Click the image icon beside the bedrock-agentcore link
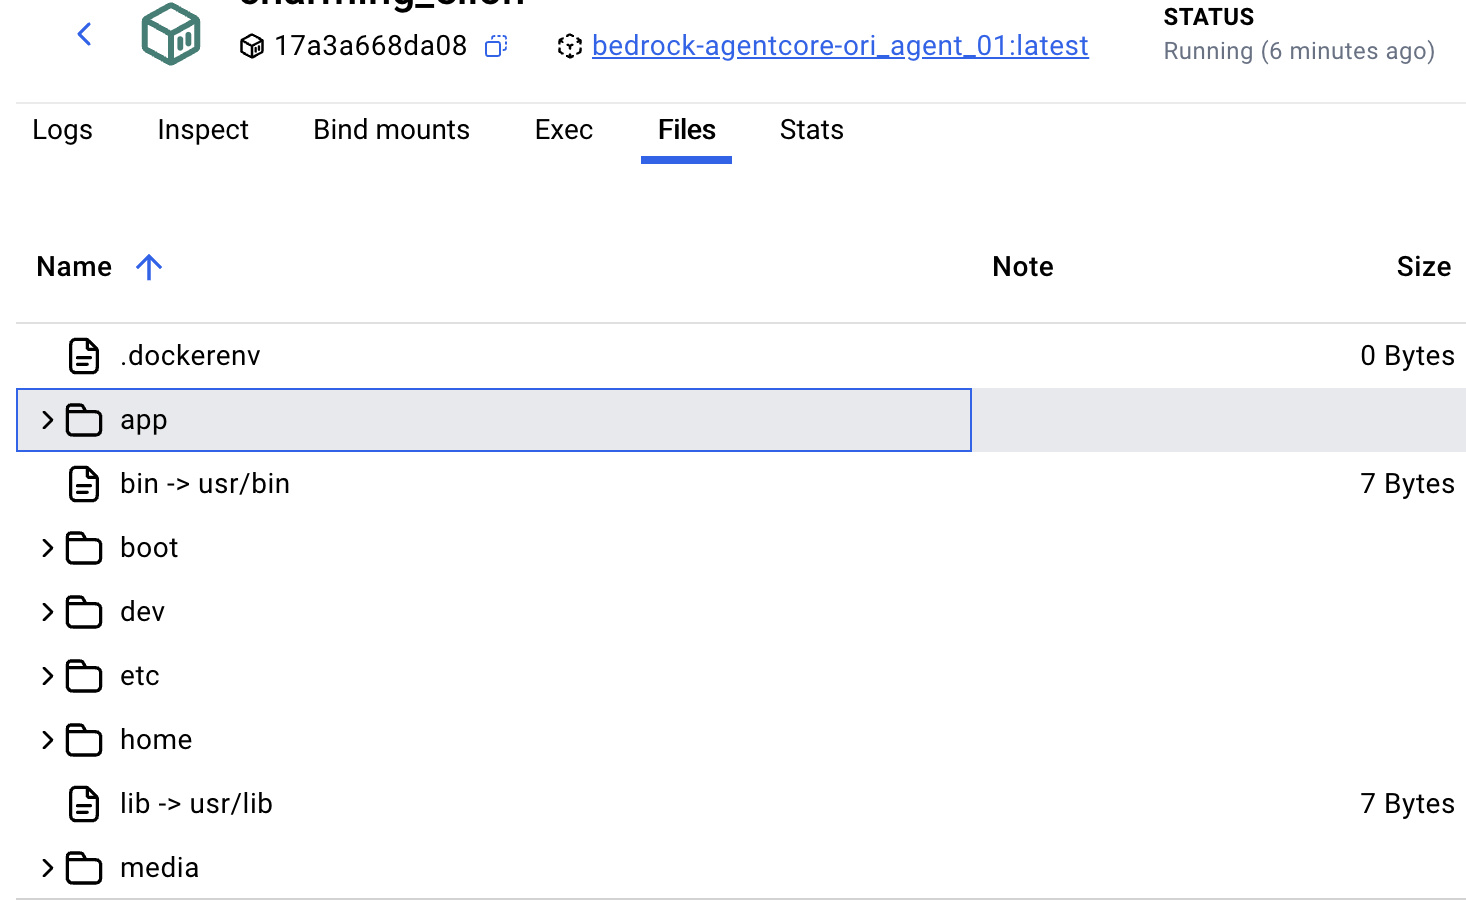 (568, 45)
